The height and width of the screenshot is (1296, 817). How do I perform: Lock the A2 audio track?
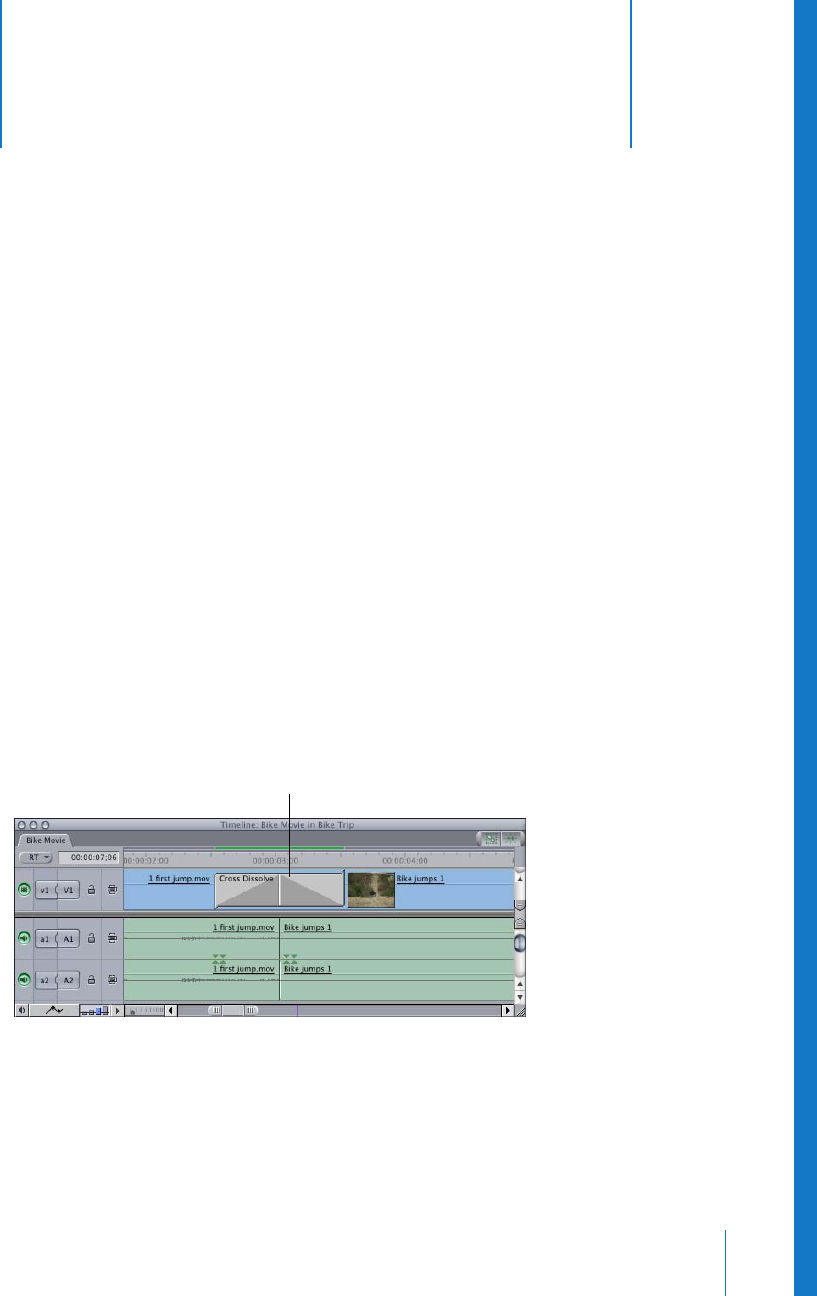91,980
